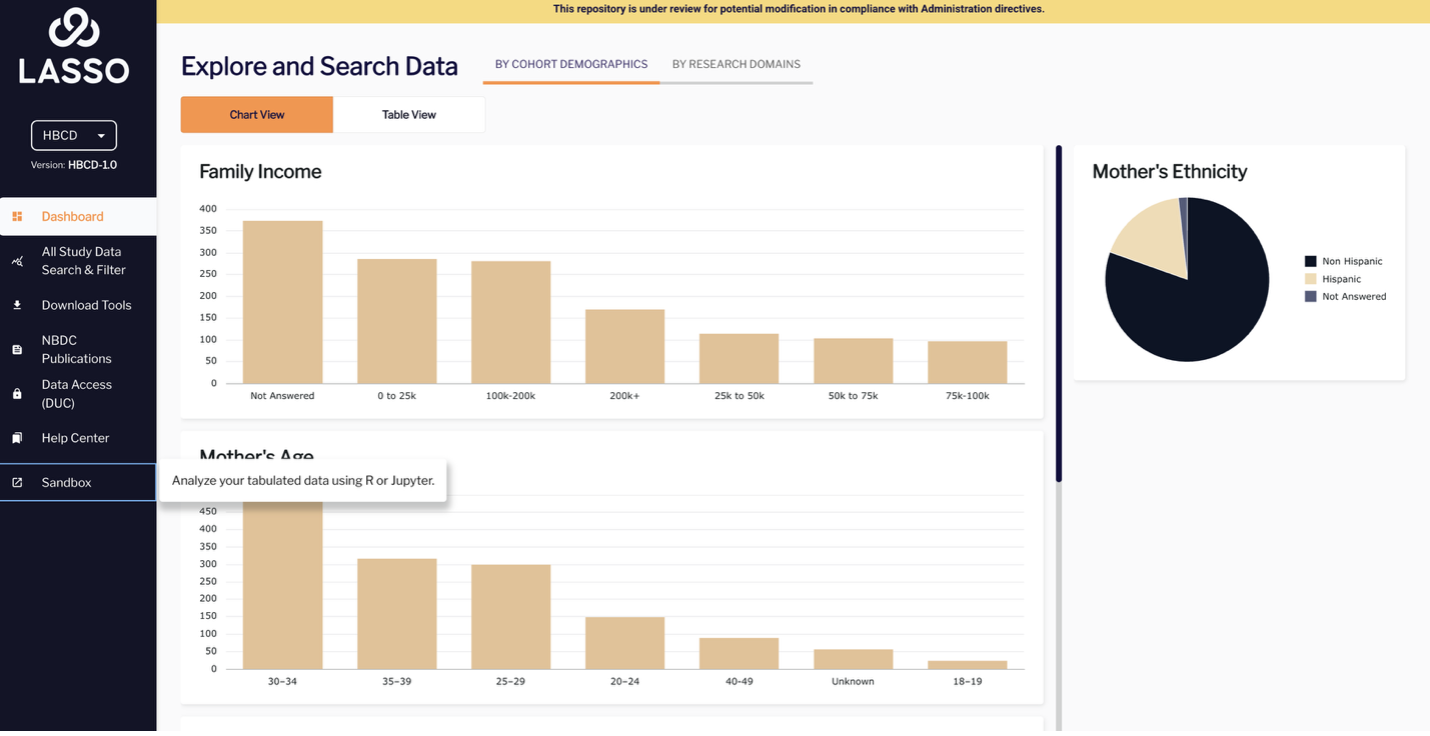Click the Dashboard grid icon

[17, 216]
